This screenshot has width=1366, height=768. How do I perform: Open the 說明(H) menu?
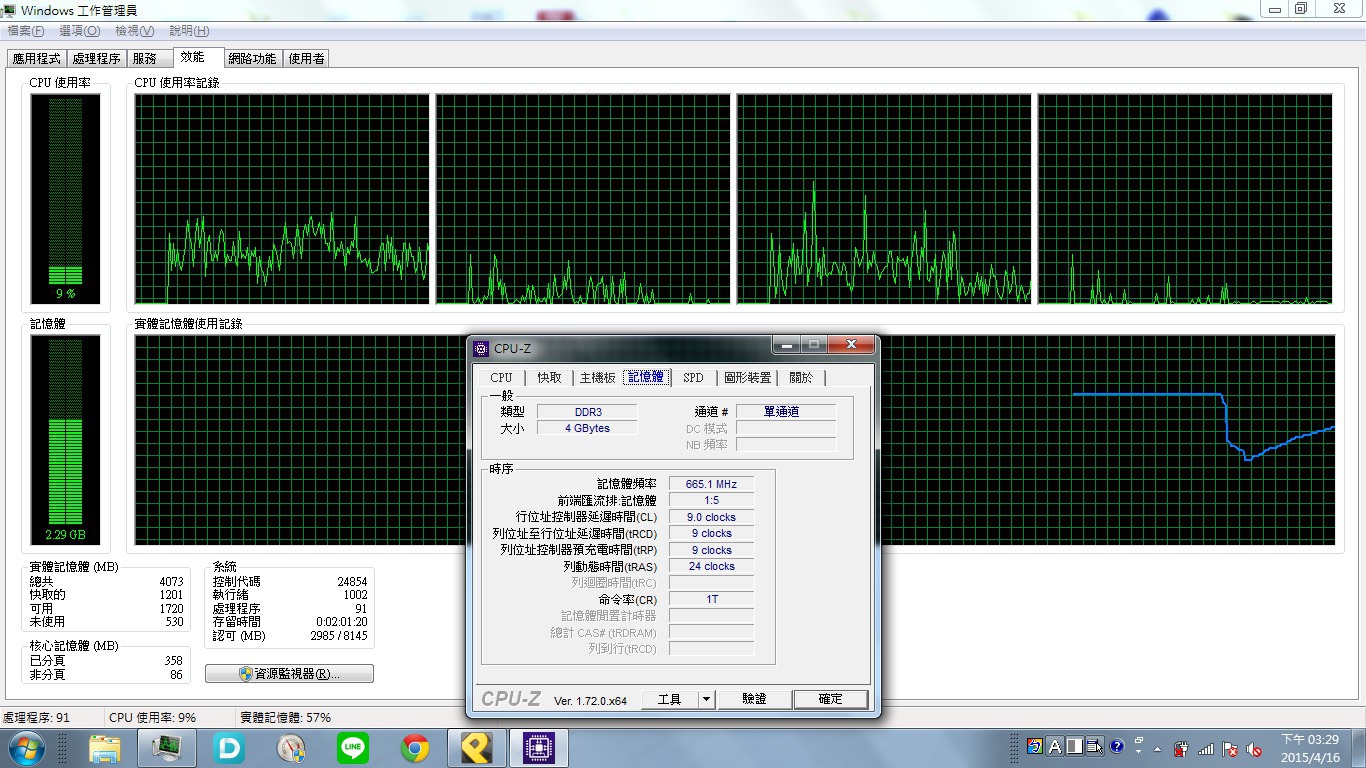point(189,31)
